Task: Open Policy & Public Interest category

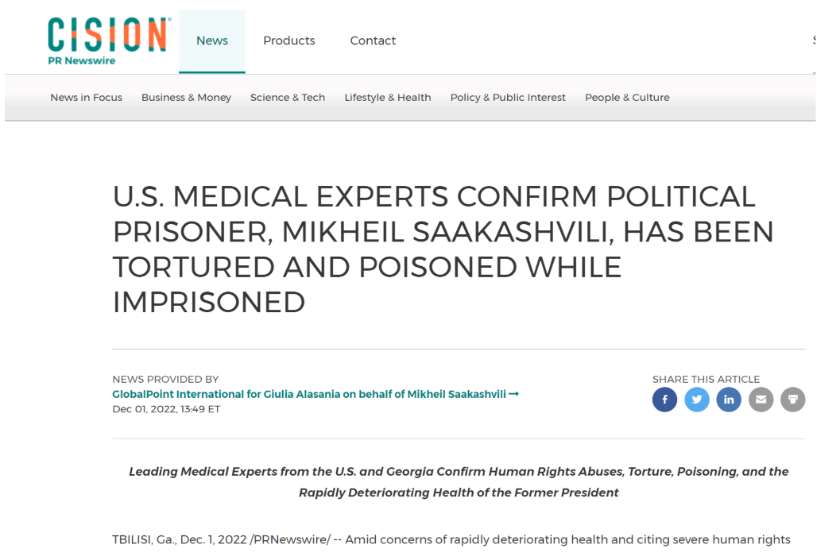Action: click(x=508, y=98)
